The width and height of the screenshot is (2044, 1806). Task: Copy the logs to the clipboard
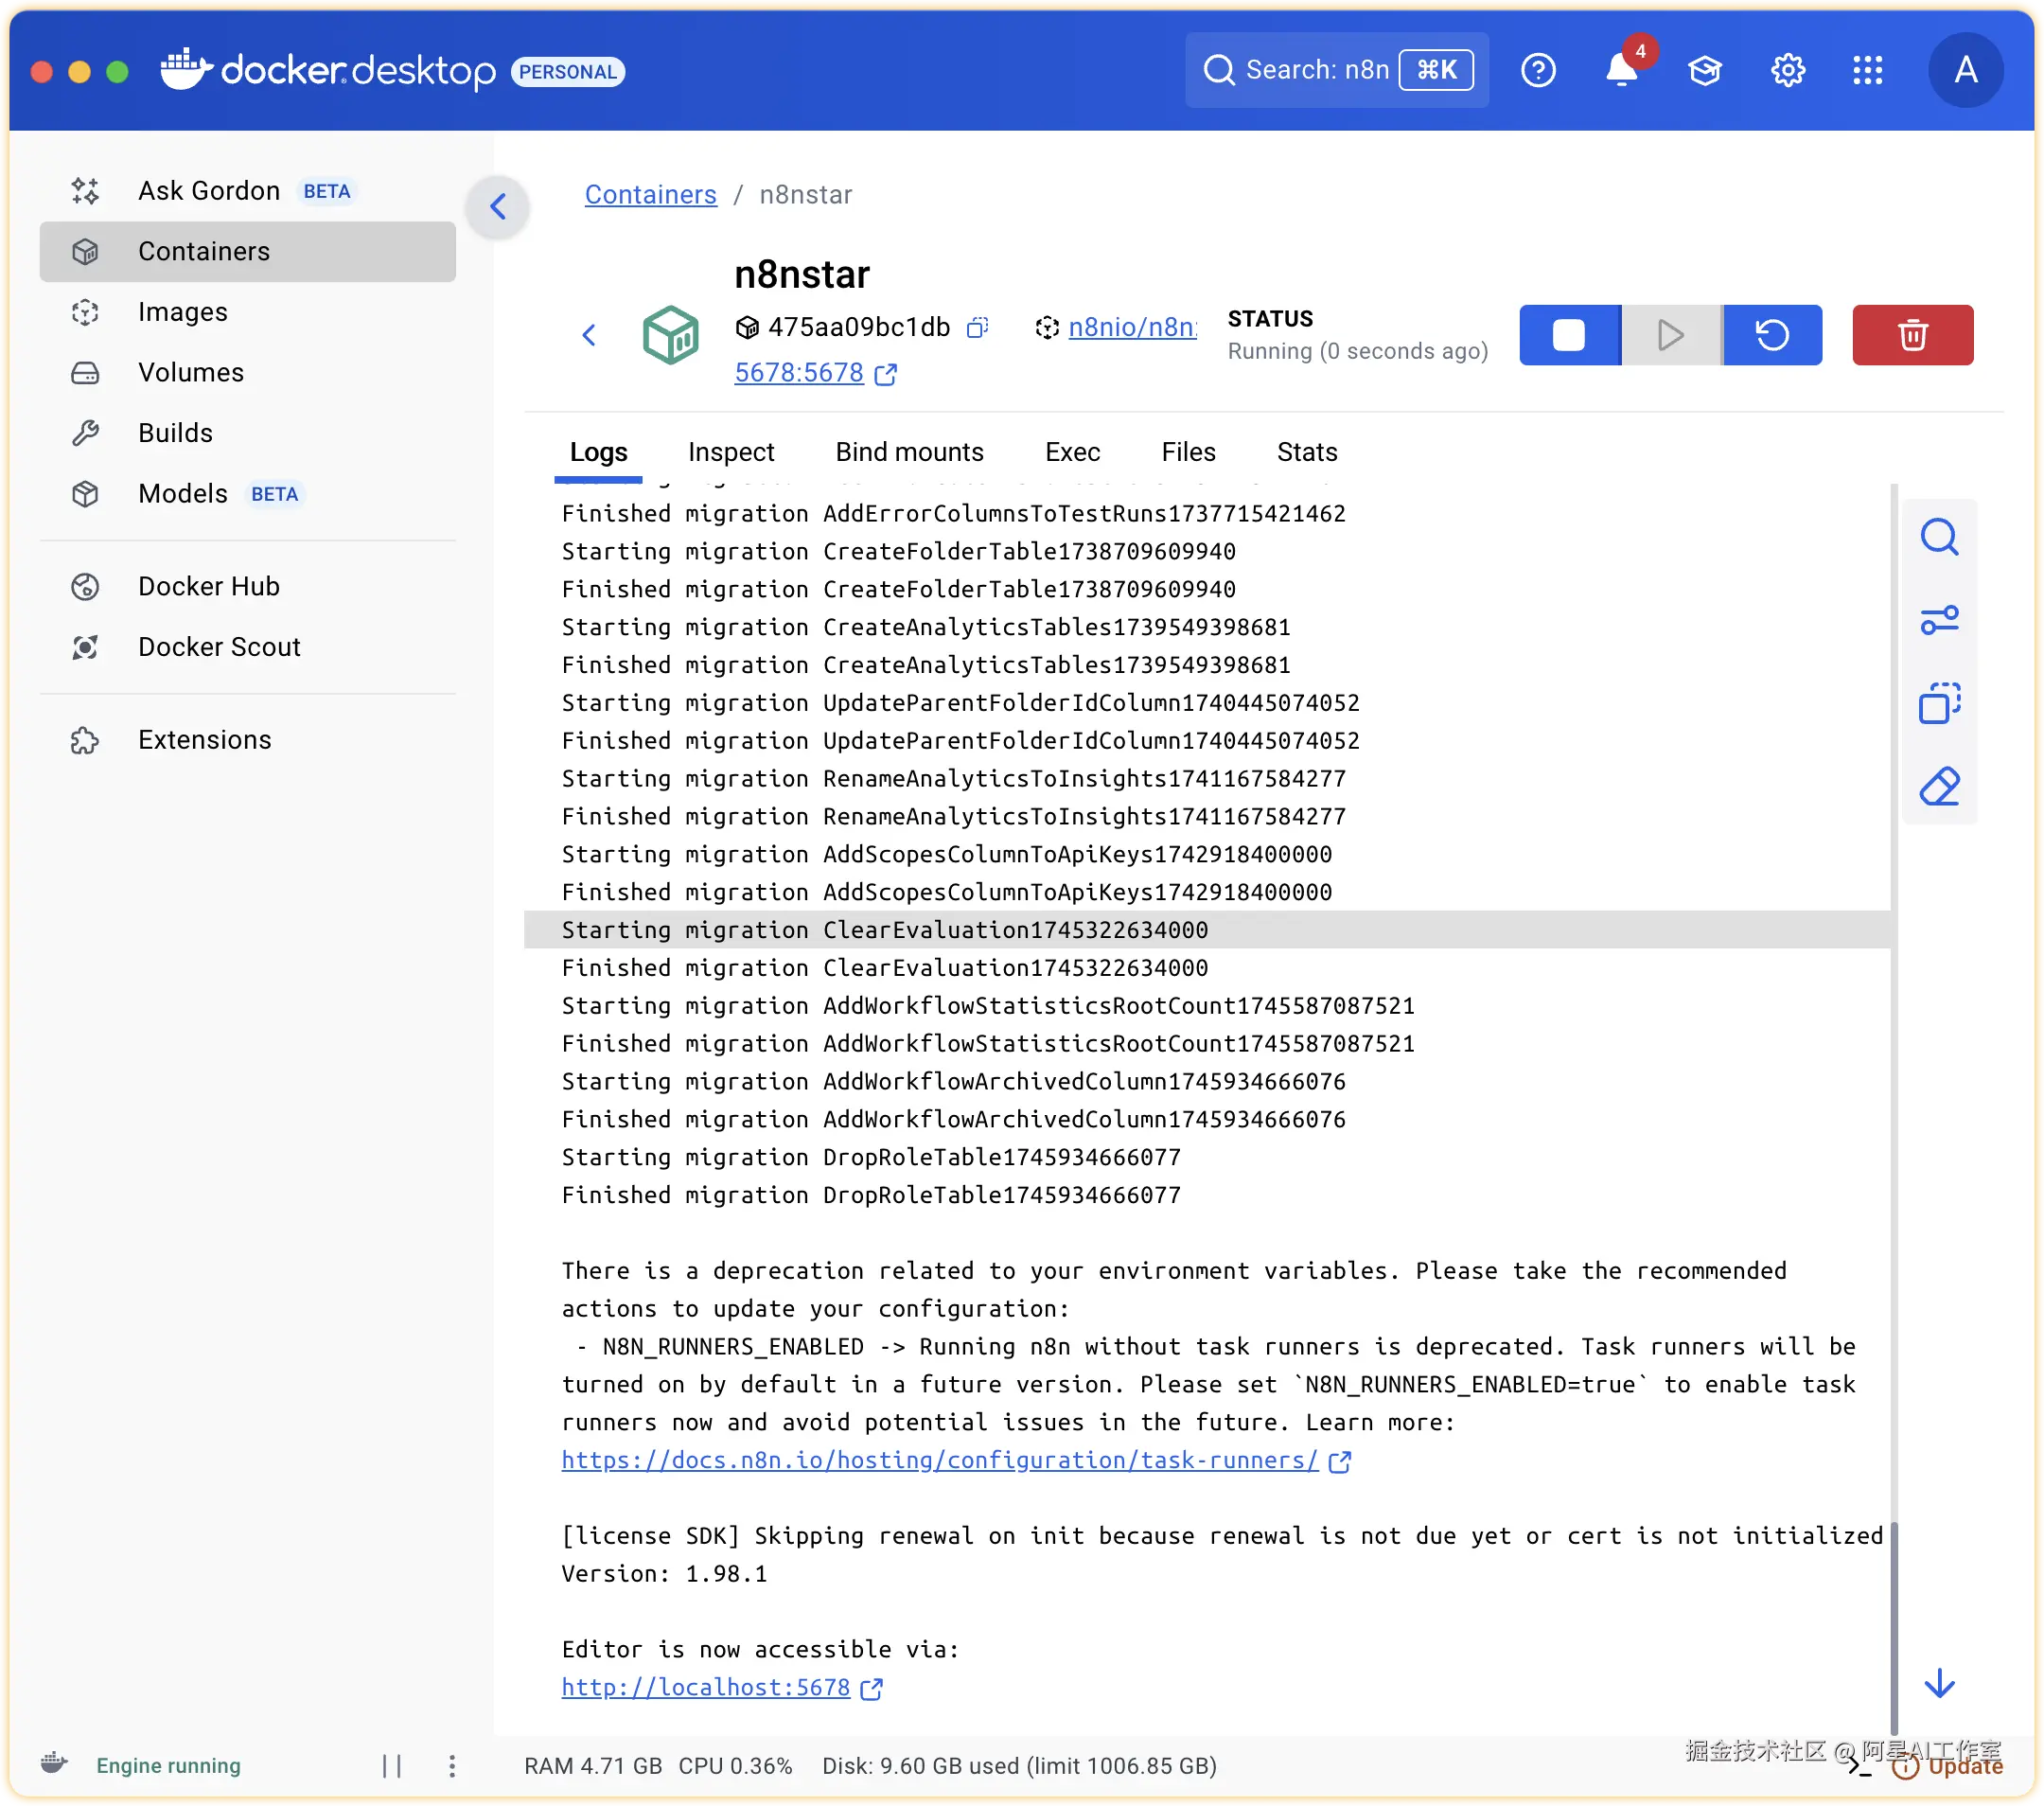1938,703
